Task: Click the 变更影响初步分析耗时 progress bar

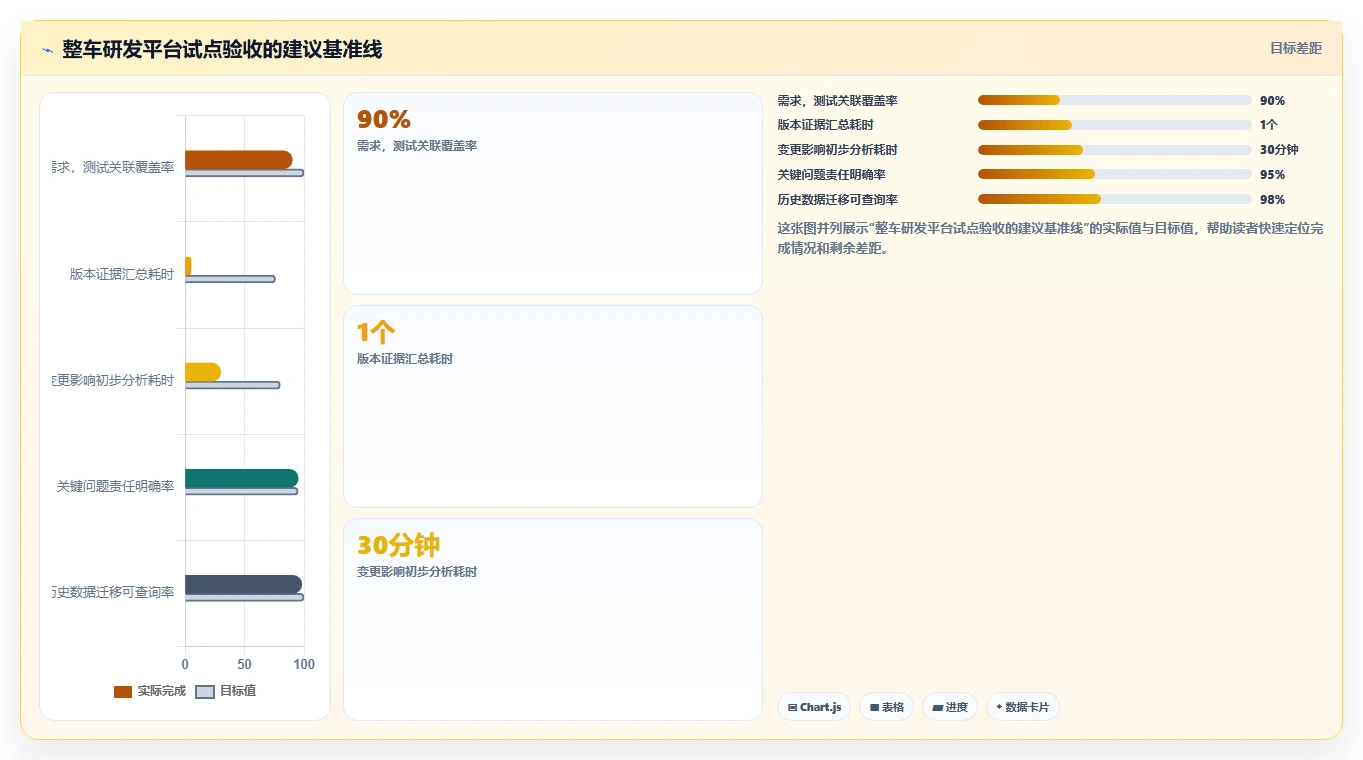Action: (x=1115, y=150)
